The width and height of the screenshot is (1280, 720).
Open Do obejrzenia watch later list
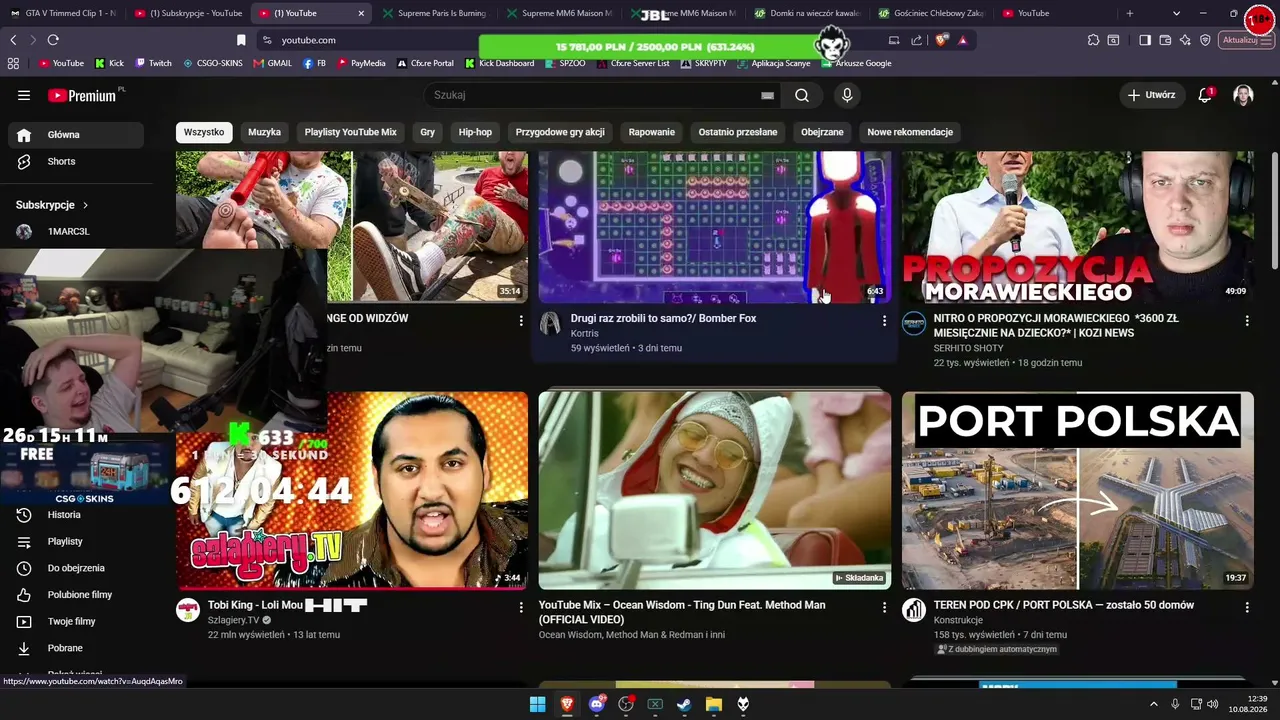(x=76, y=568)
